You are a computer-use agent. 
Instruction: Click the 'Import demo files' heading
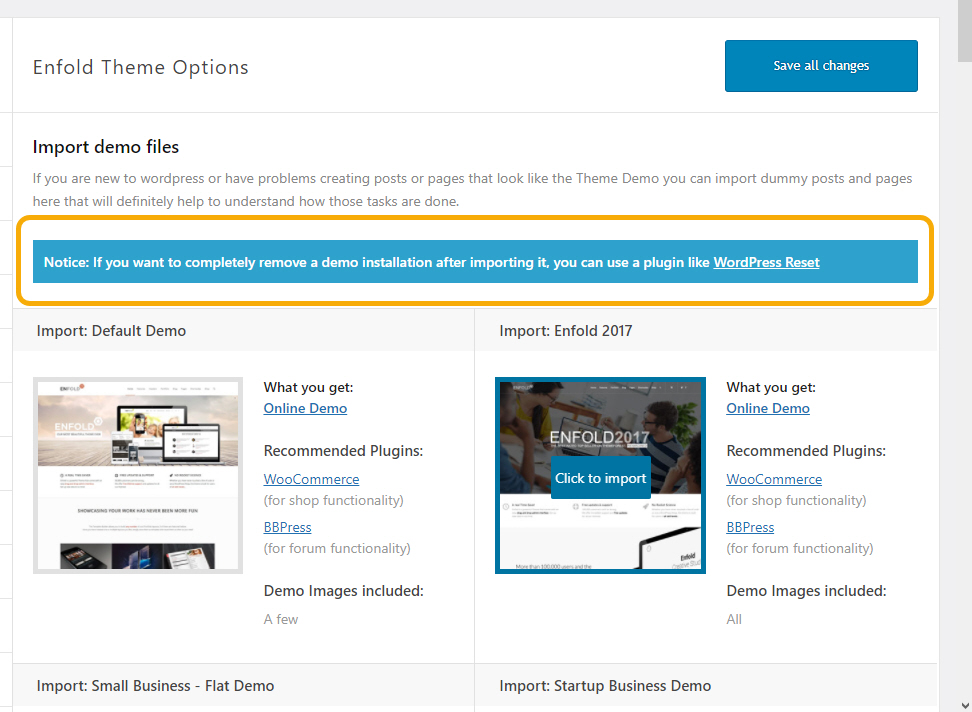105,147
